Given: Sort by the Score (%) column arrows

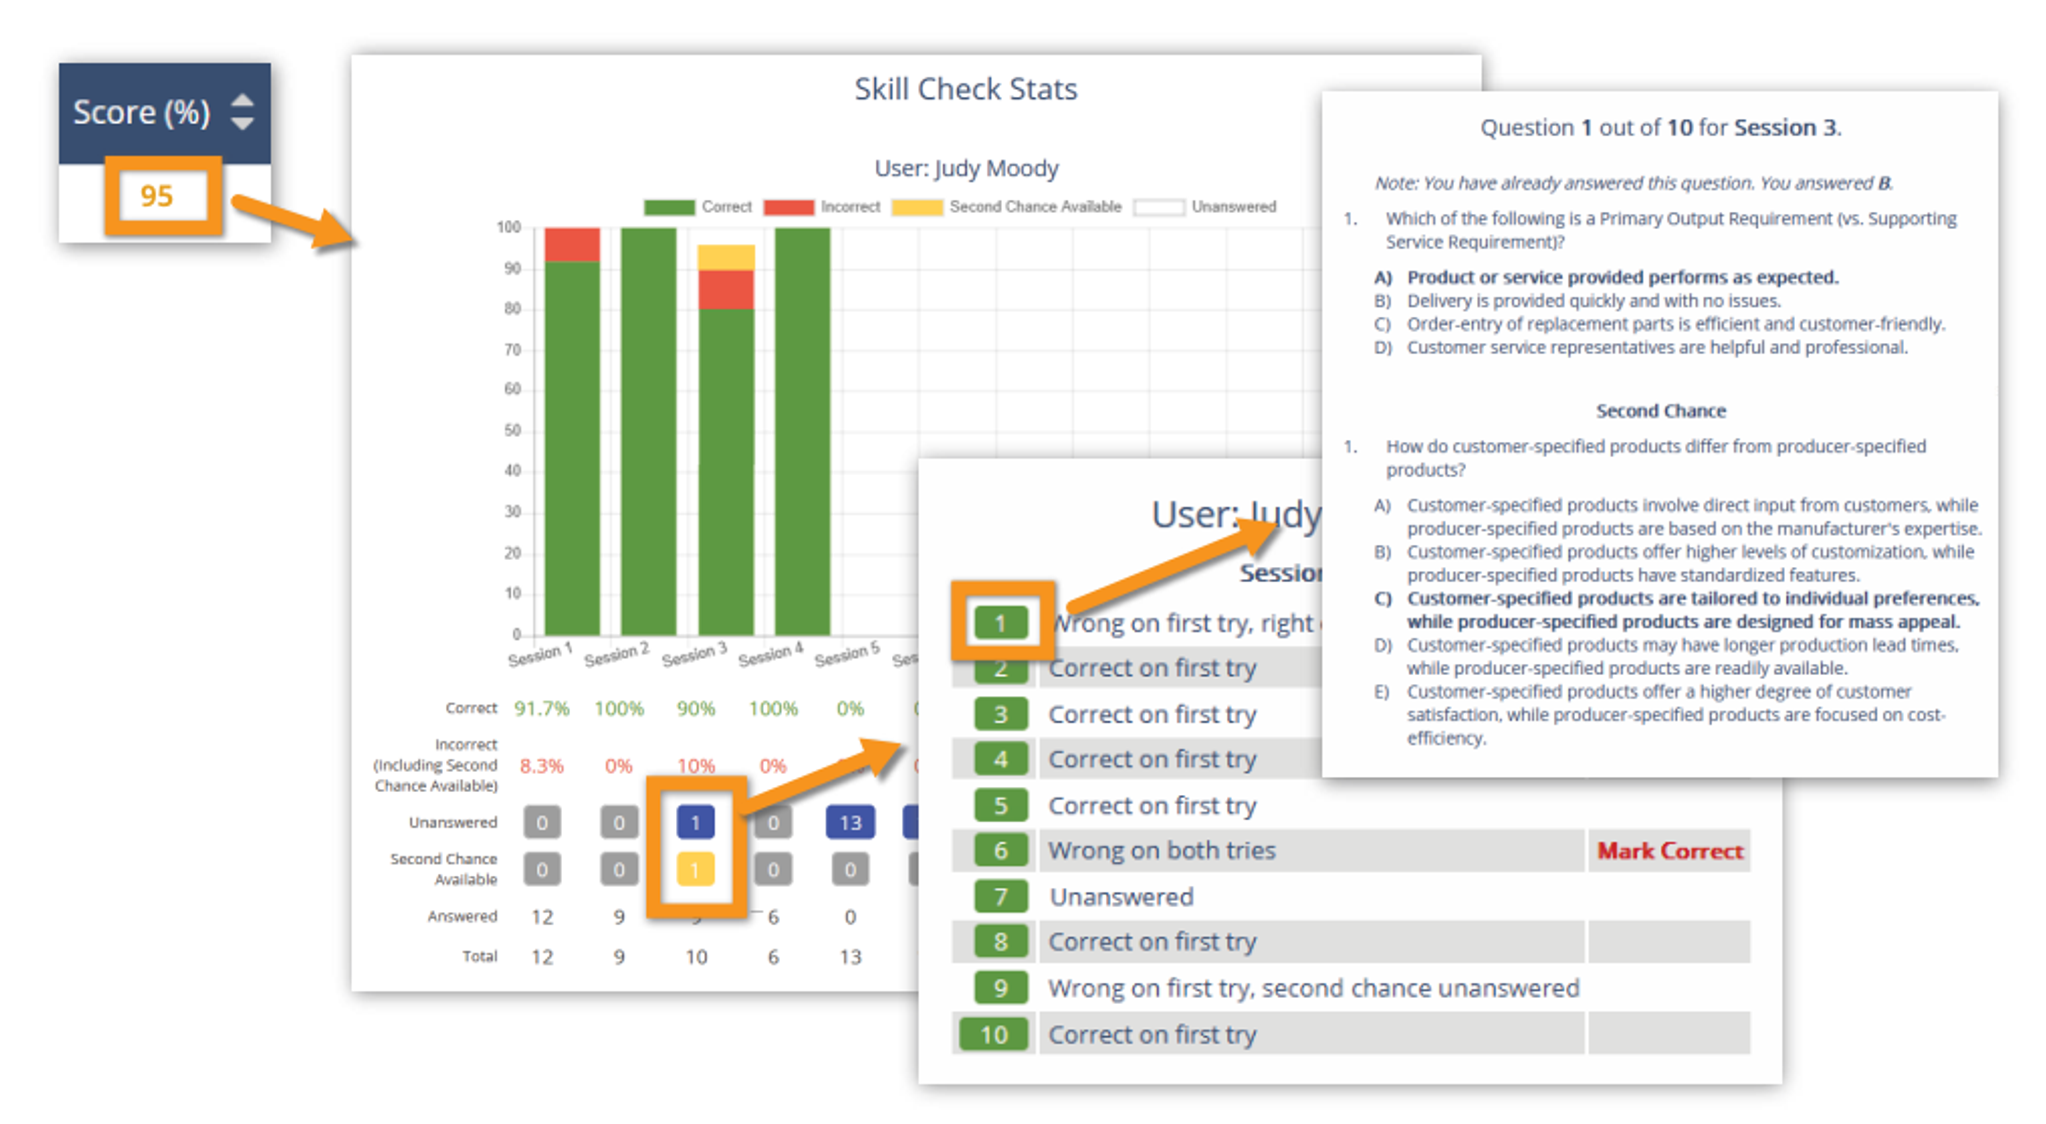Looking at the screenshot, I should [x=241, y=112].
